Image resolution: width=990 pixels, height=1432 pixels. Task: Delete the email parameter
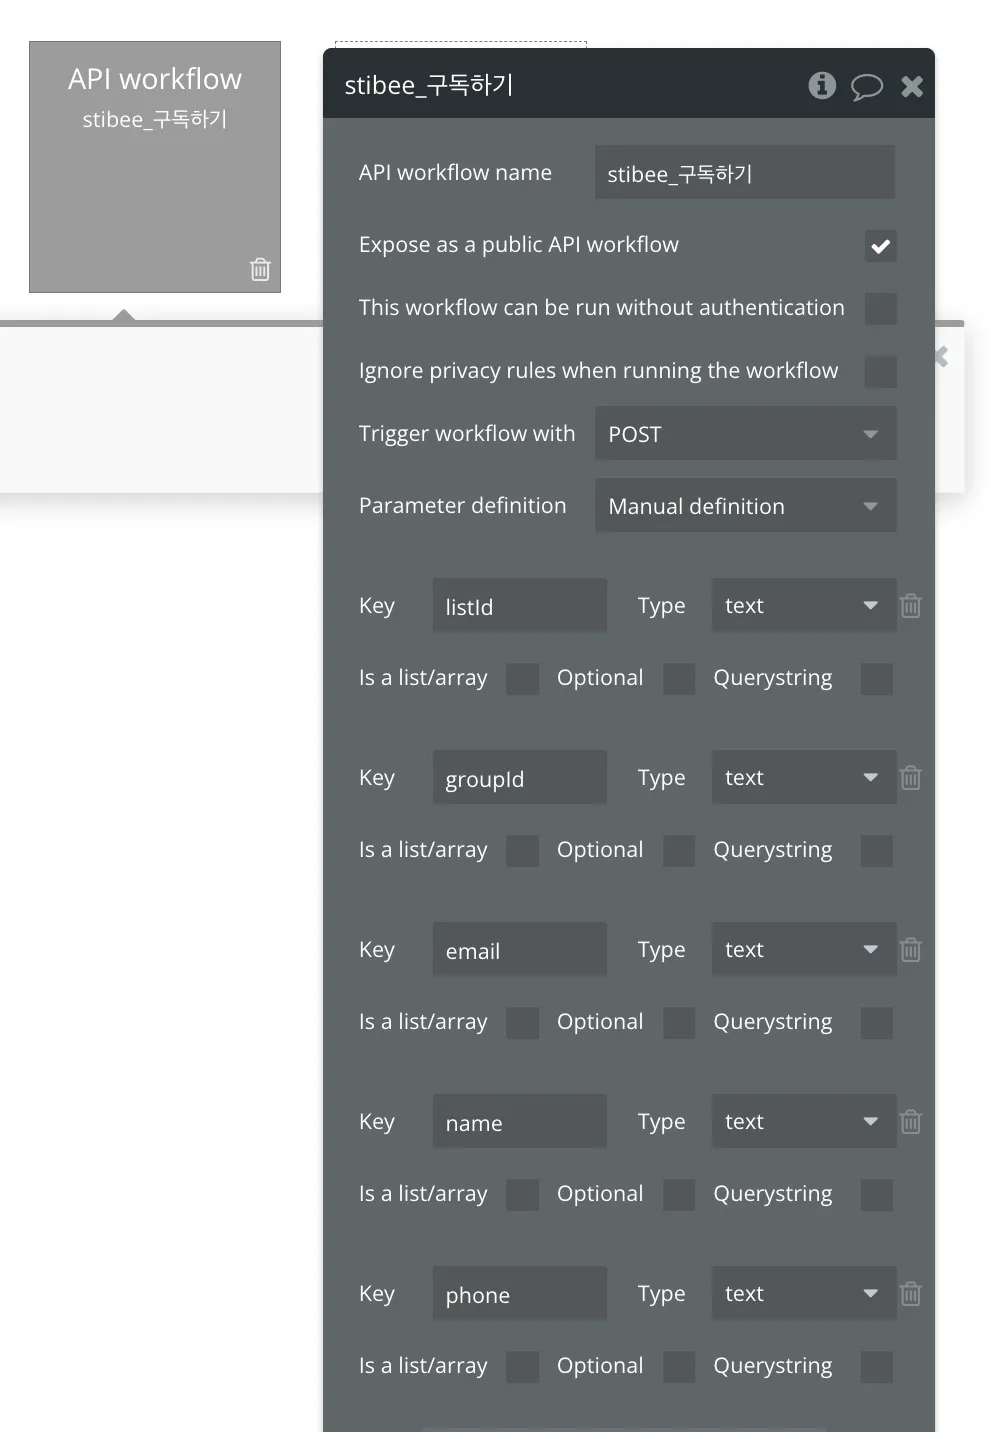coord(911,950)
